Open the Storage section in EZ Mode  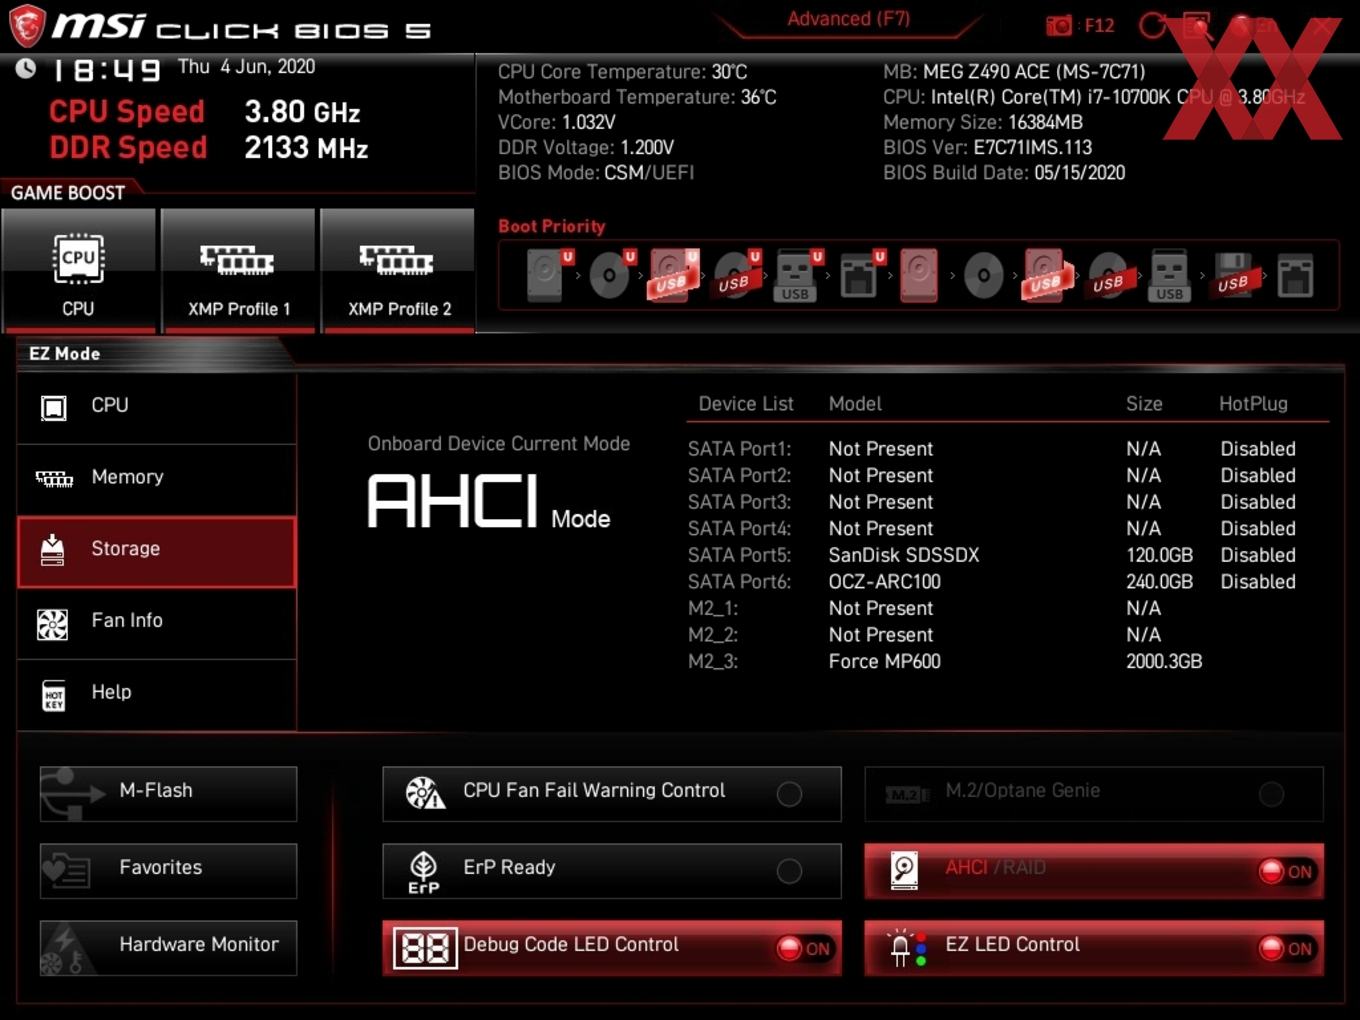tap(157, 551)
